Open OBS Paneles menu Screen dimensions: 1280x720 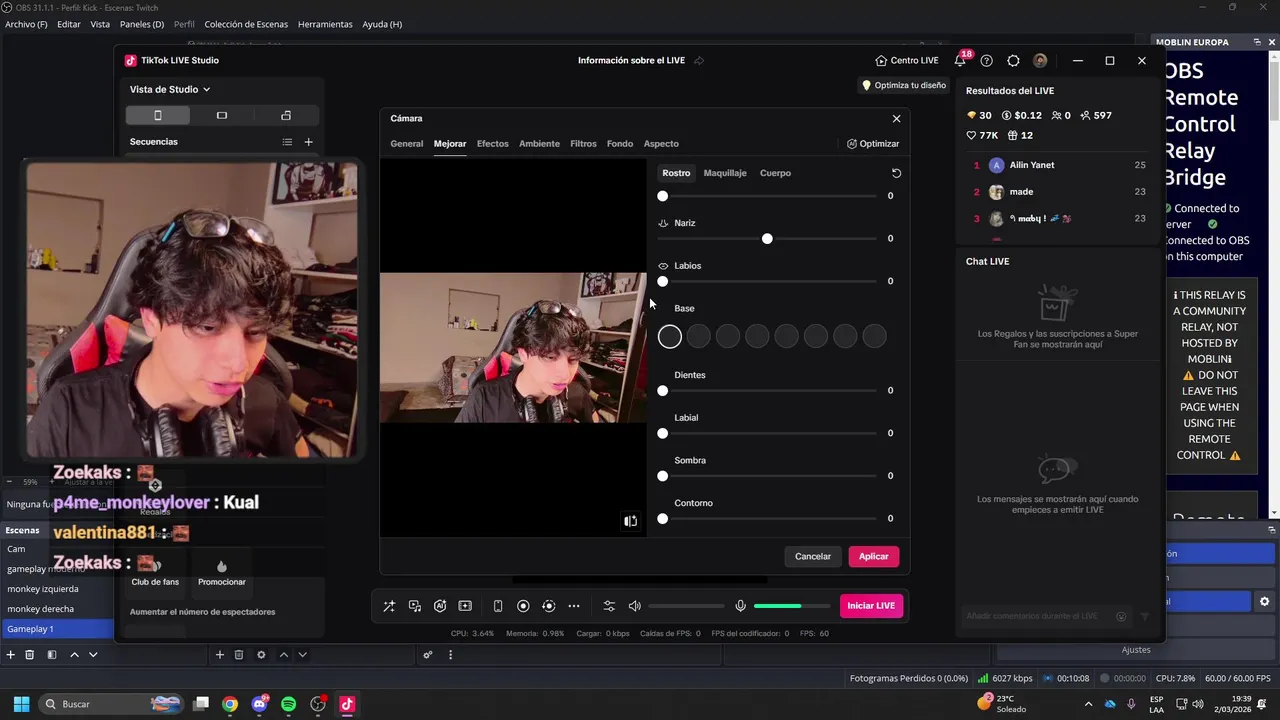[x=142, y=24]
